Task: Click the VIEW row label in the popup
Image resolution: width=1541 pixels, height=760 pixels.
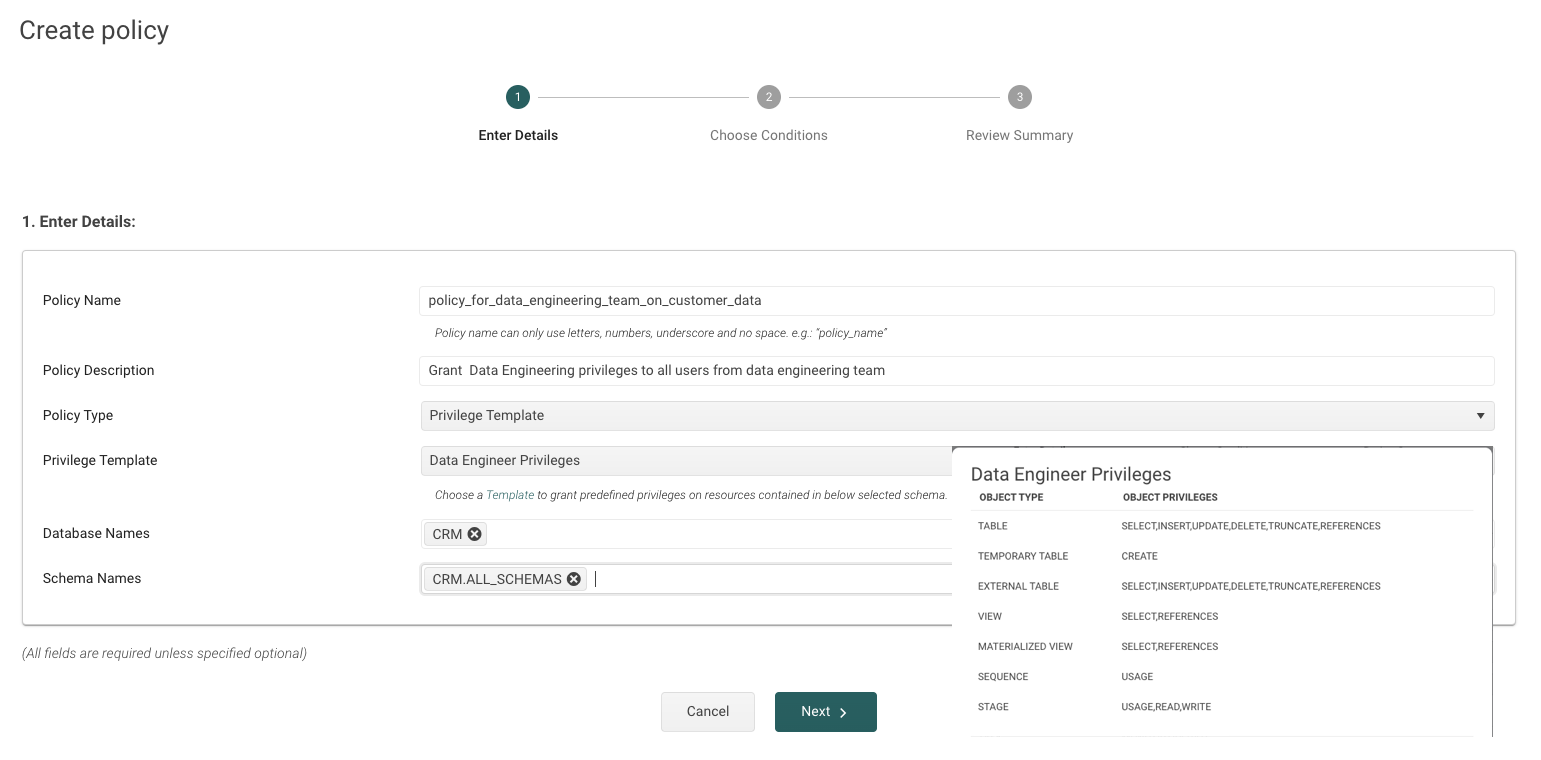Action: pos(990,616)
